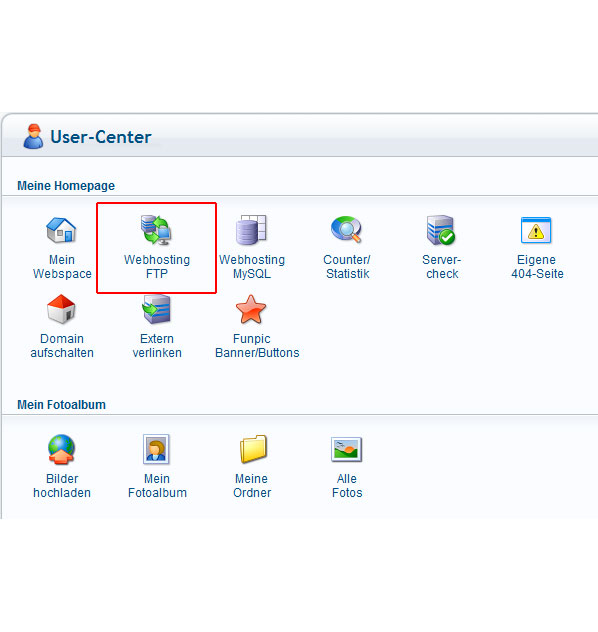Open the Domain aufschalten red house icon
Image resolution: width=598 pixels, height=632 pixels.
tap(61, 309)
